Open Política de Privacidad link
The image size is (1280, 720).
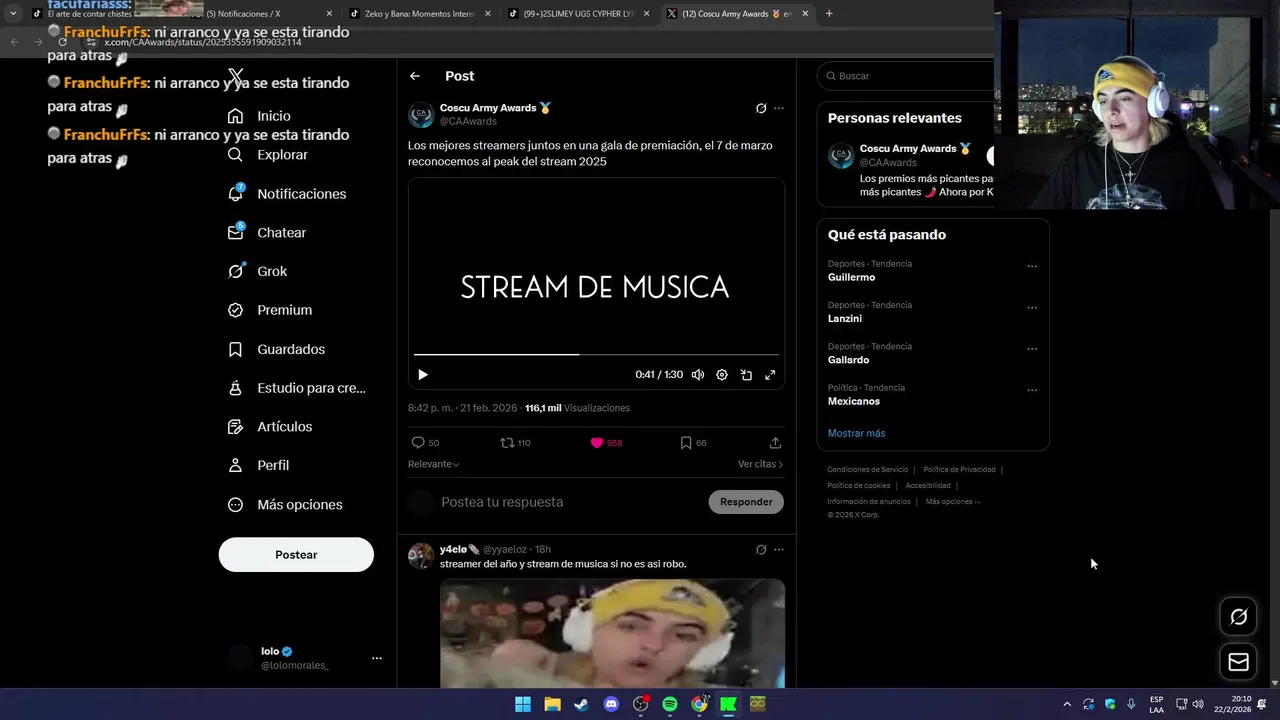[959, 470]
